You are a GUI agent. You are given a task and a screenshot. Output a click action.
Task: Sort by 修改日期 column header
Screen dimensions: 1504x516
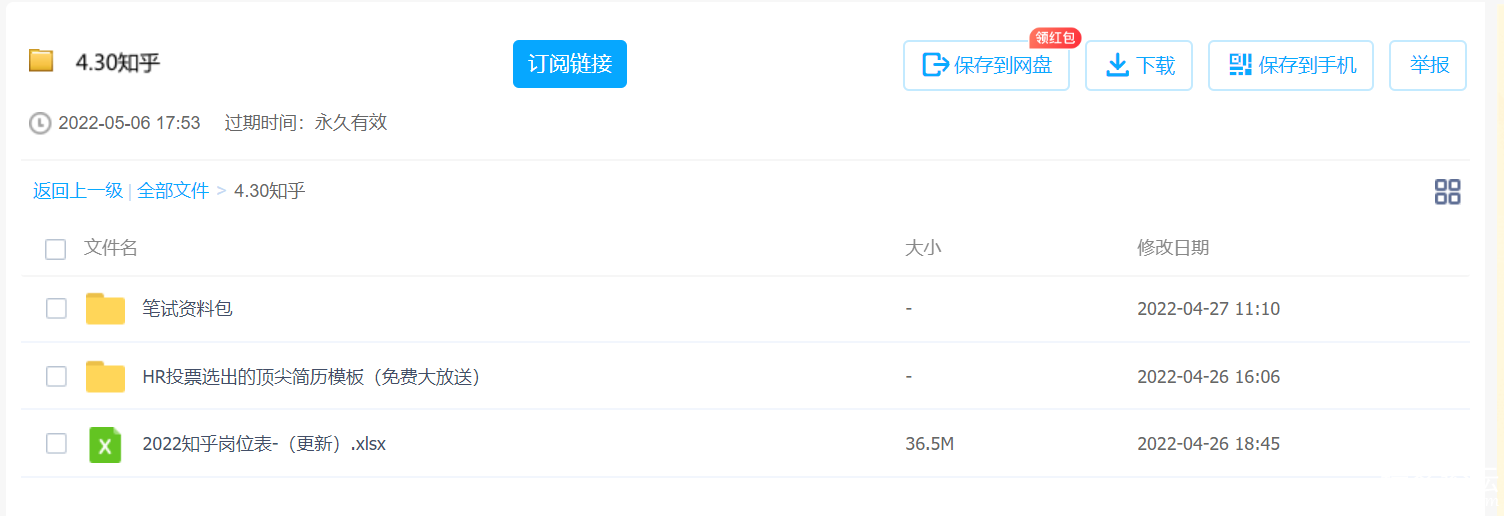click(x=1172, y=248)
